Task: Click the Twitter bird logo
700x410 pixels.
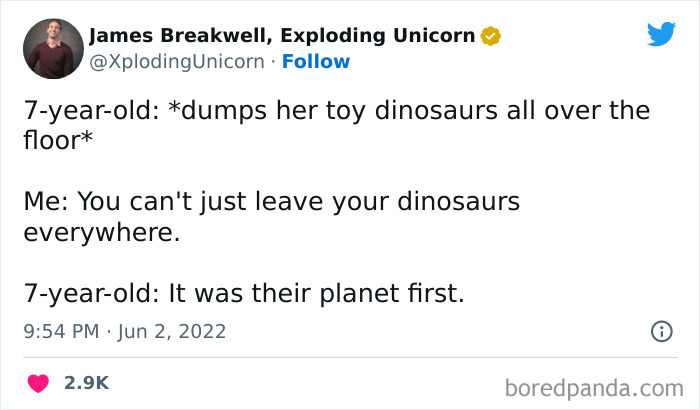Action: pos(661,36)
